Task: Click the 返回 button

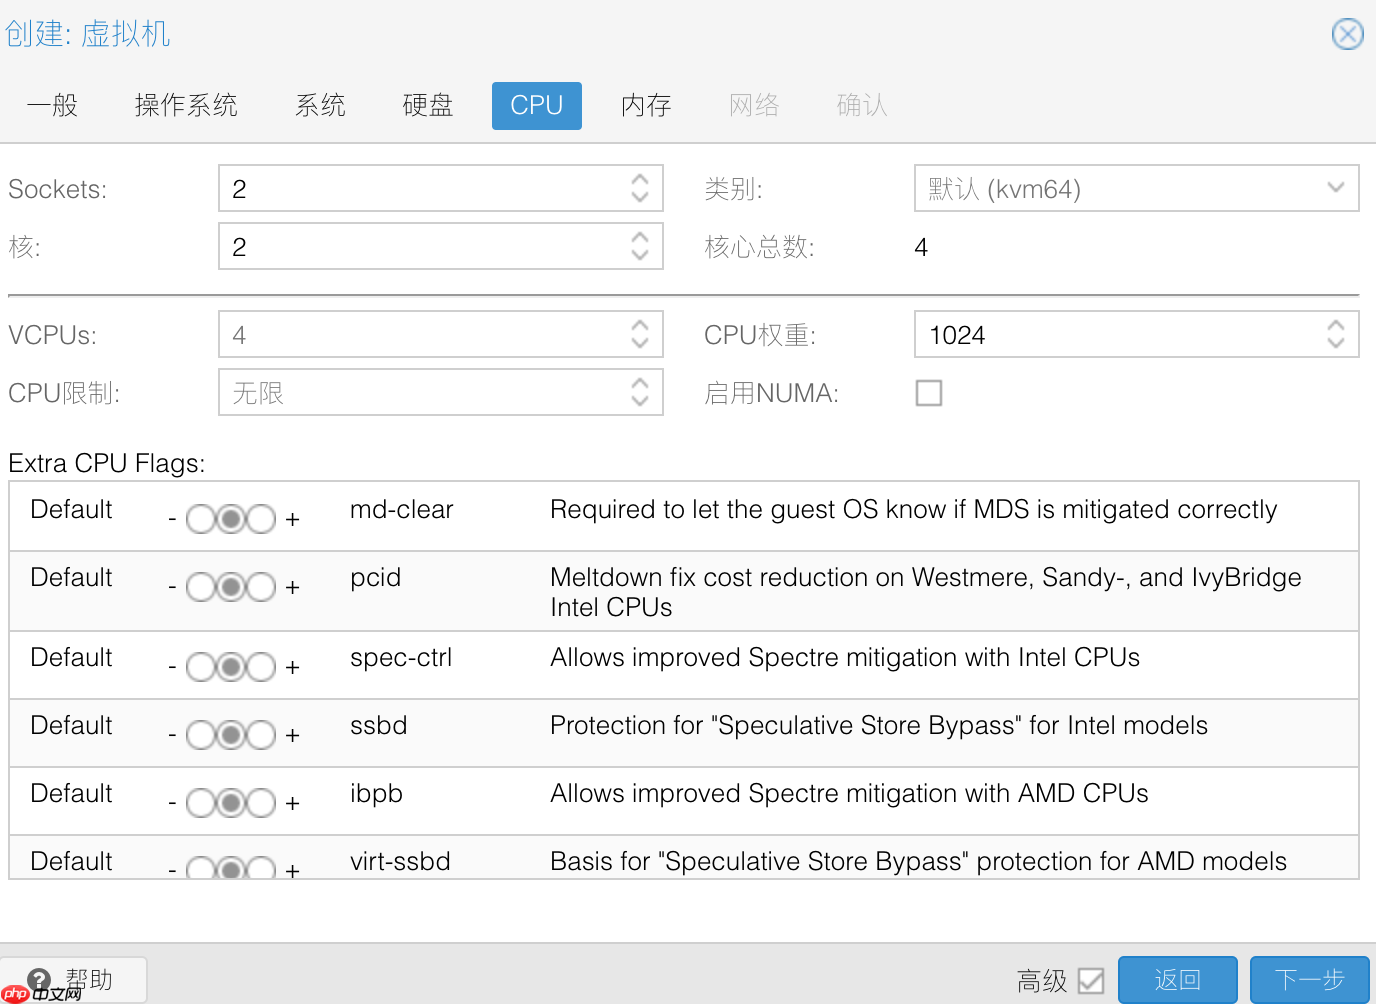Action: 1177,980
